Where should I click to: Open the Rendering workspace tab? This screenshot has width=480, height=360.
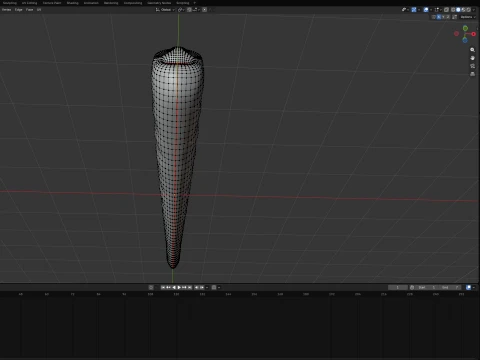point(111,3)
